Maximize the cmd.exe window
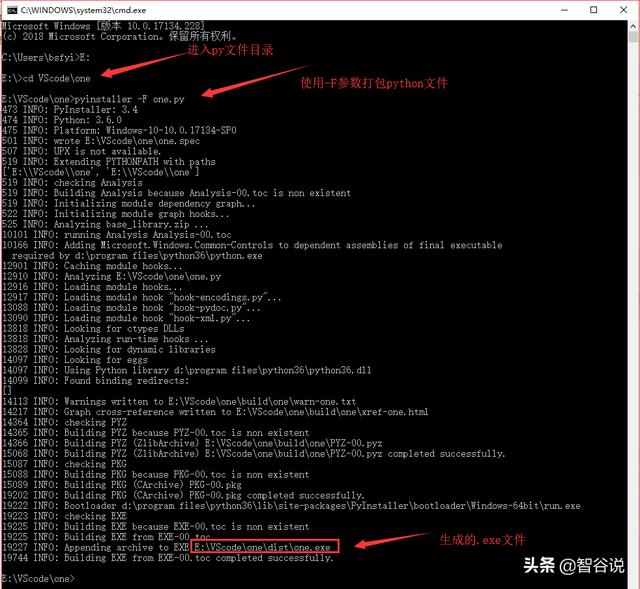Viewport: 640px width, 589px height. (593, 10)
